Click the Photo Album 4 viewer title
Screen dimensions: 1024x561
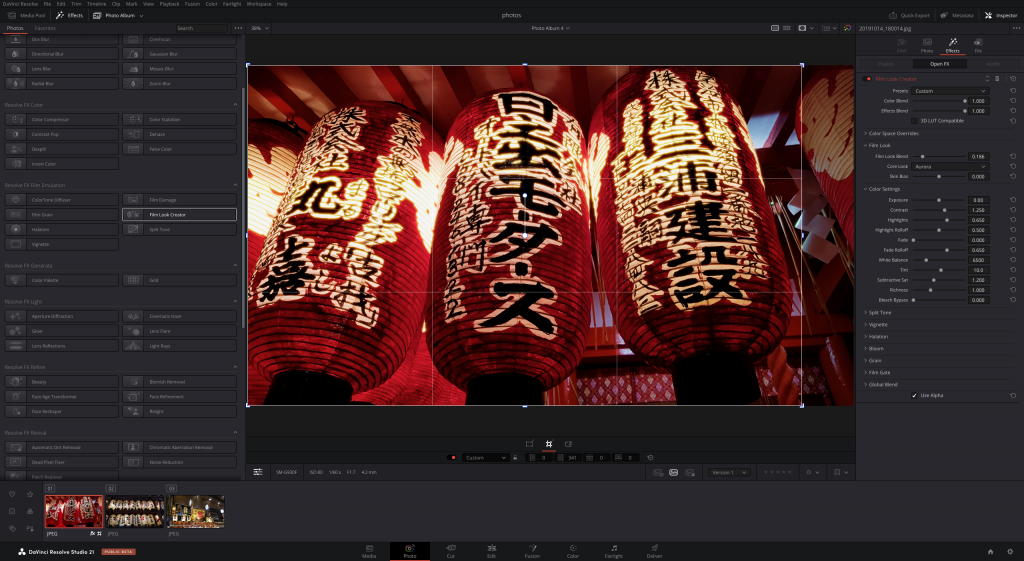coord(550,28)
